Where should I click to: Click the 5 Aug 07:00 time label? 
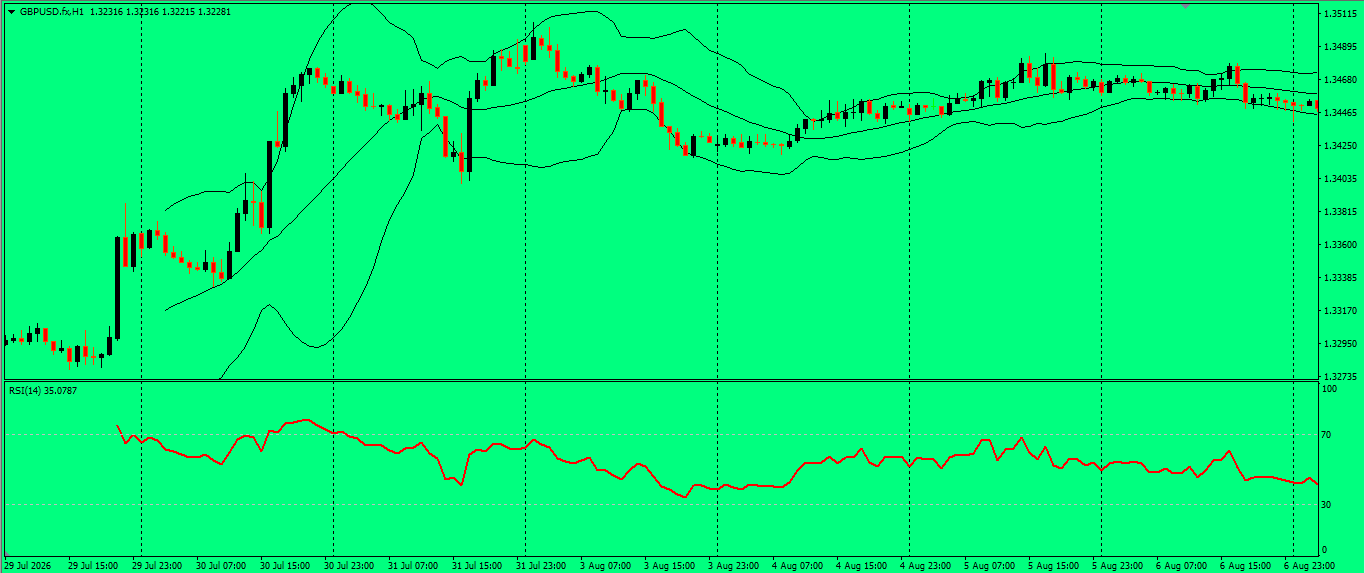tap(989, 566)
